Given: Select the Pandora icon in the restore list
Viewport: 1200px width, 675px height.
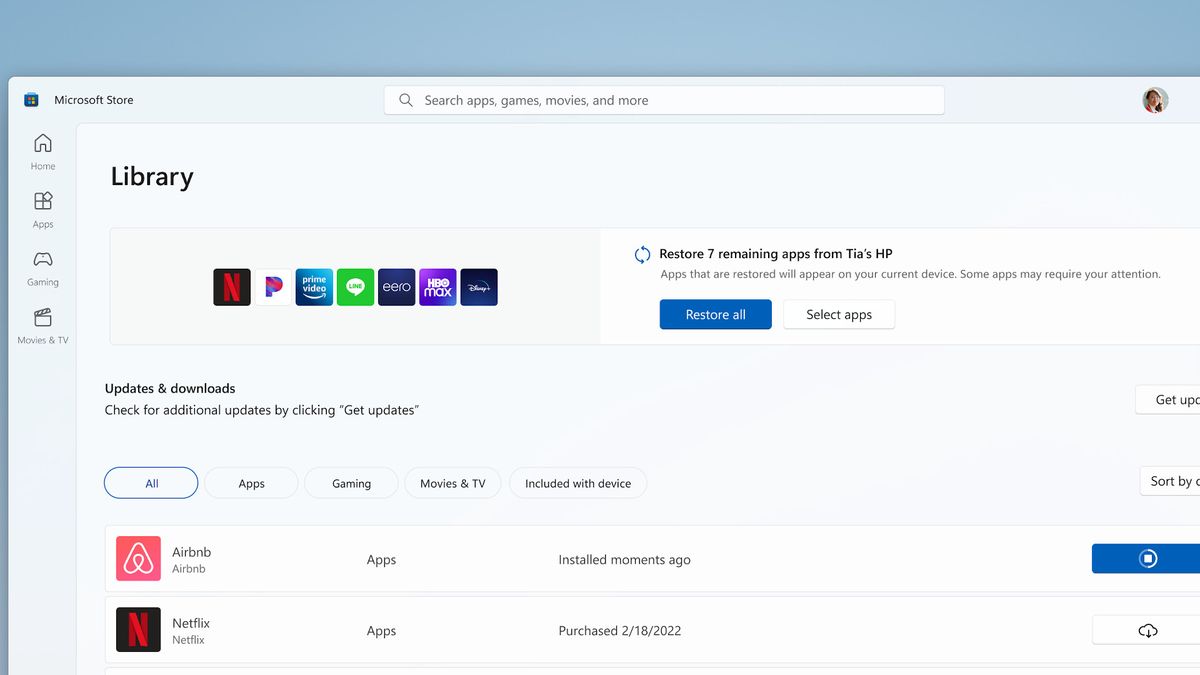Looking at the screenshot, I should tap(273, 287).
